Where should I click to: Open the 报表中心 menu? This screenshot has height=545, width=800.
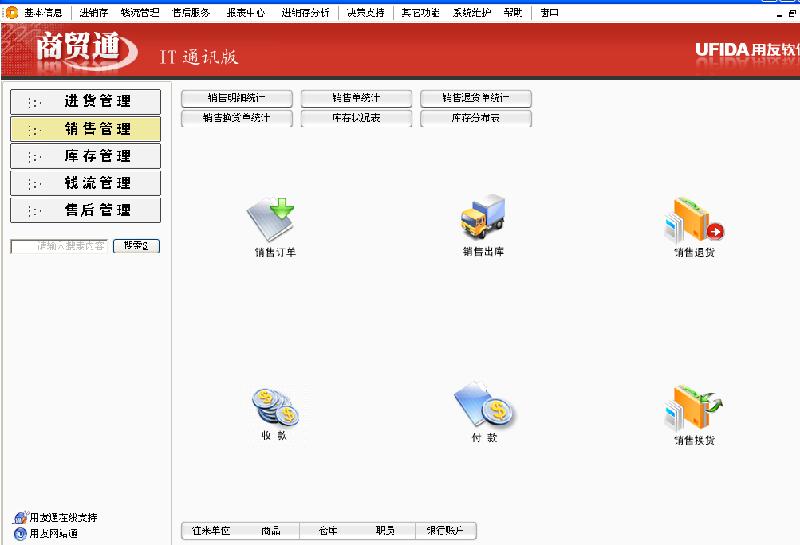click(x=246, y=13)
